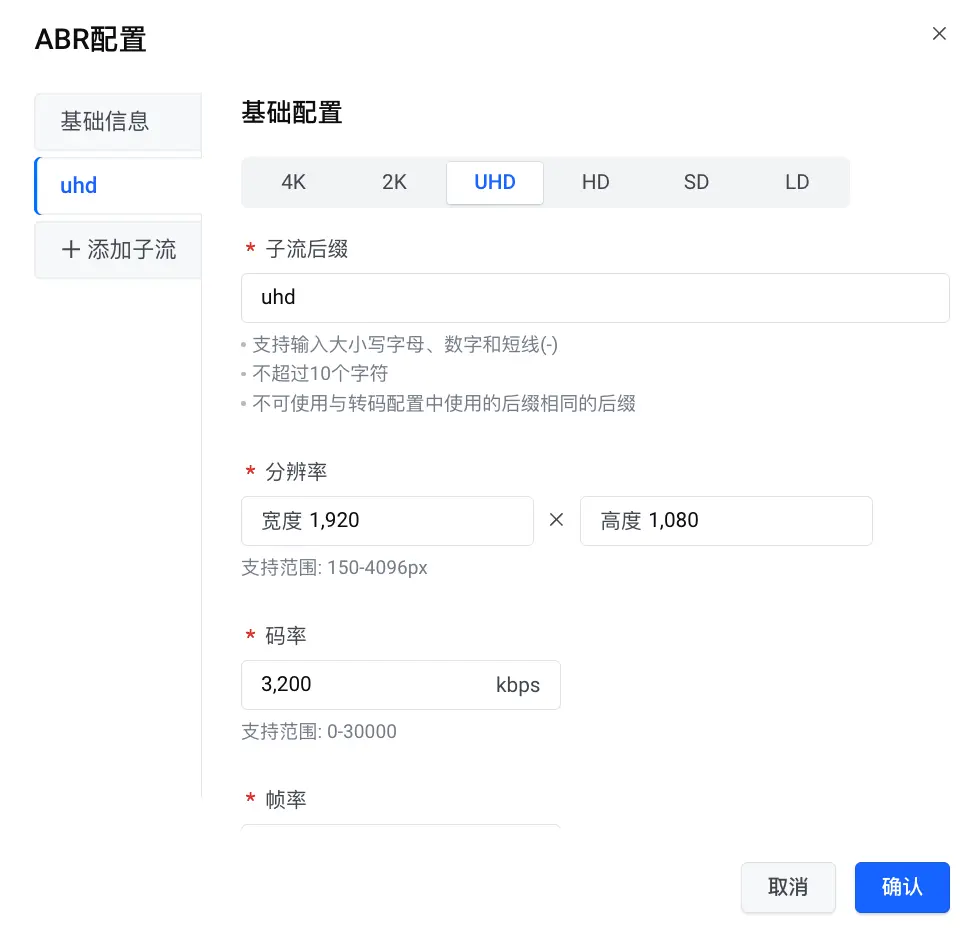
Task: Click the kbps unit suffix
Action: pyautogui.click(x=517, y=685)
